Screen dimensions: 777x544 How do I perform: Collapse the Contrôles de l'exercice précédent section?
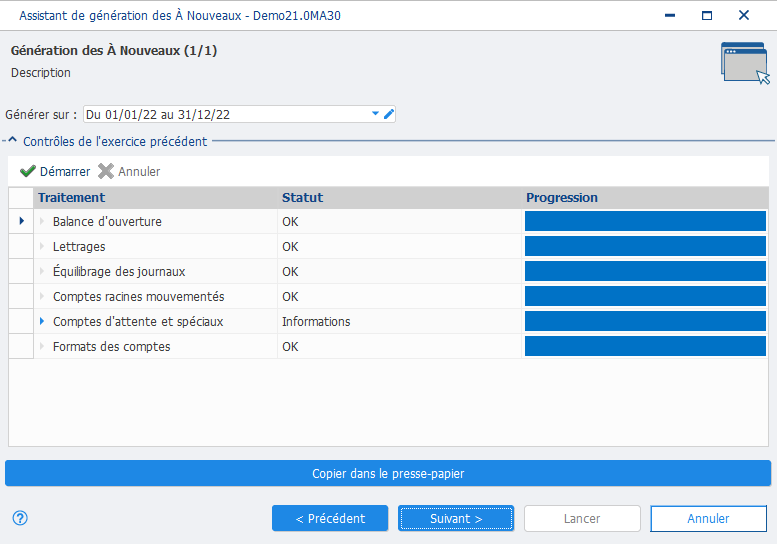13,141
